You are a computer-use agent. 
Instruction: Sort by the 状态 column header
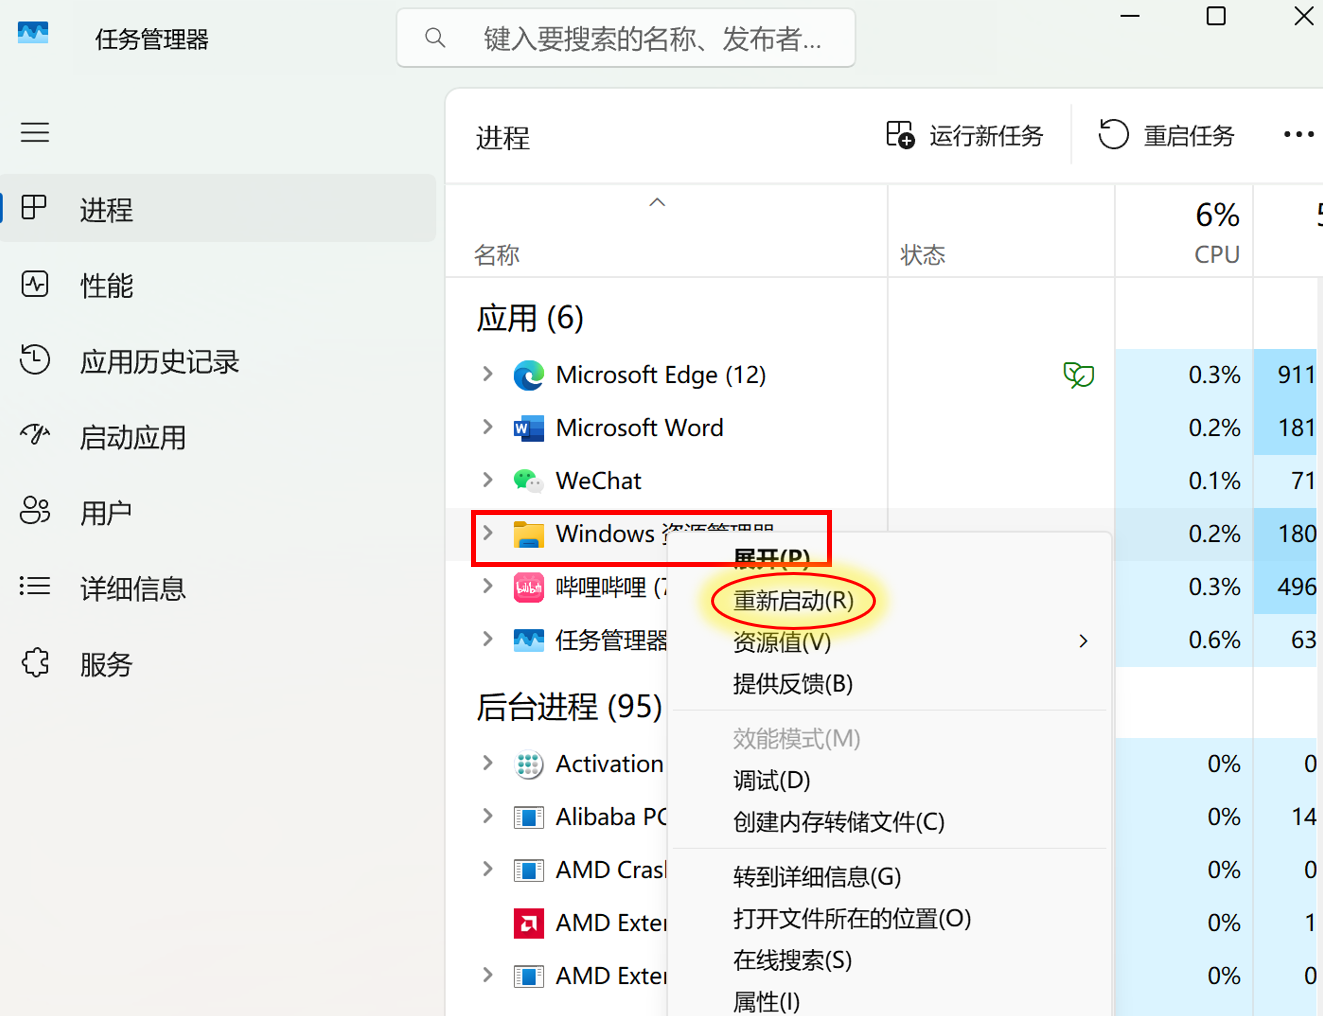923,255
